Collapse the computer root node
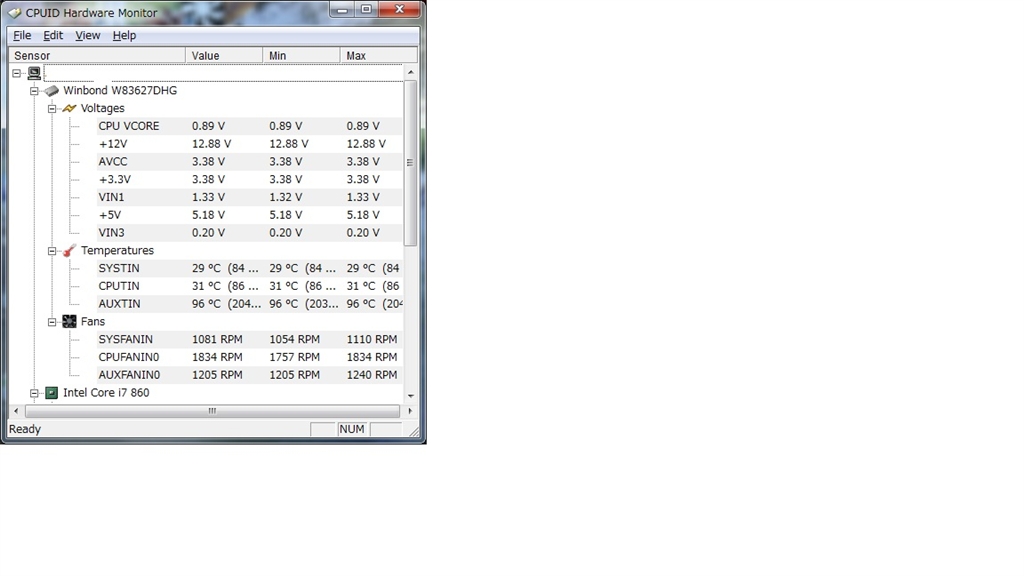Image resolution: width=1024 pixels, height=576 pixels. pyautogui.click(x=16, y=73)
